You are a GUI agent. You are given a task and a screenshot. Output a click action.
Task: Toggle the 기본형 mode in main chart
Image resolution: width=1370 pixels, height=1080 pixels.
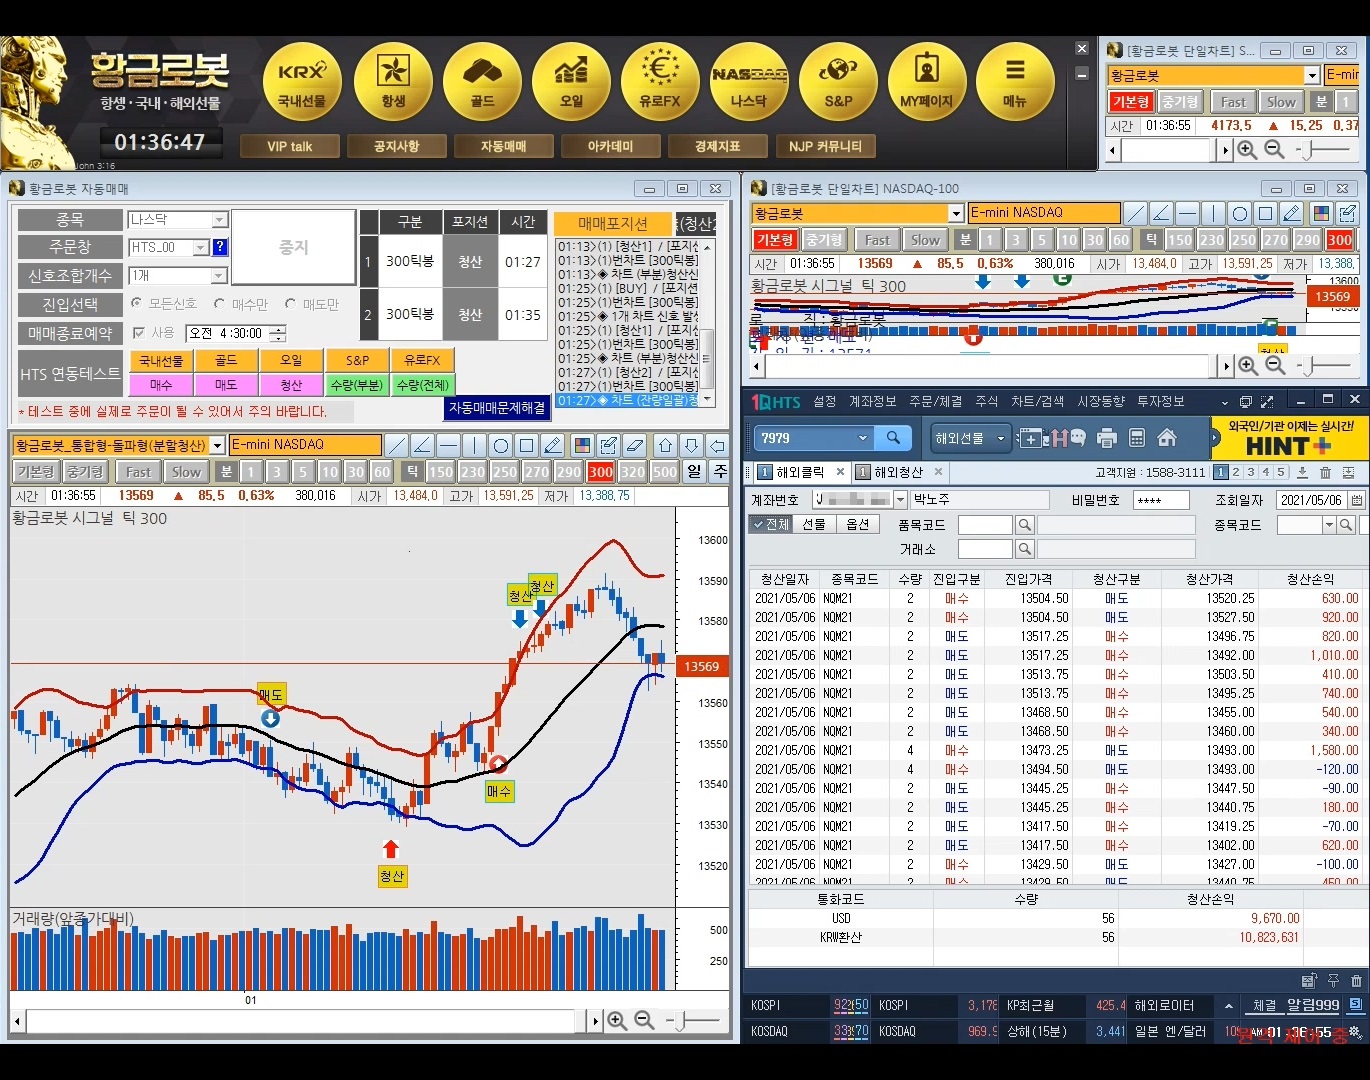35,472
